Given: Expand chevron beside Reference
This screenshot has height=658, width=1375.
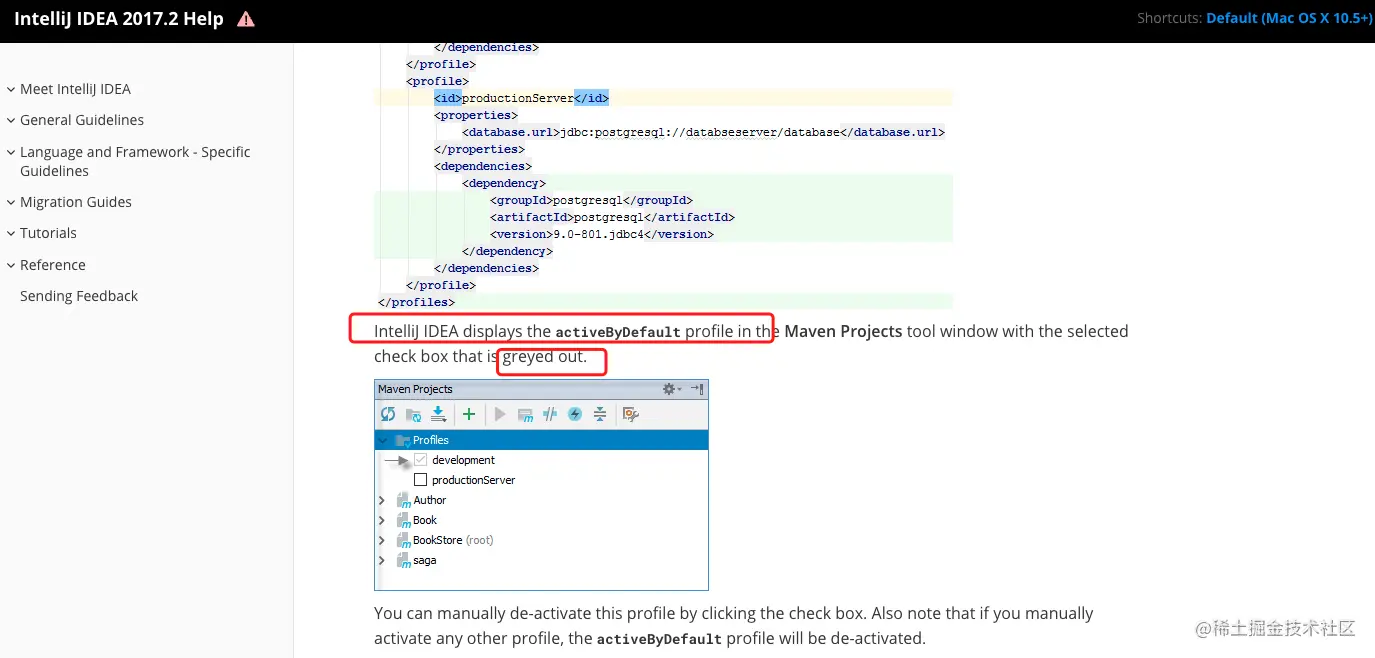Looking at the screenshot, I should [x=10, y=265].
